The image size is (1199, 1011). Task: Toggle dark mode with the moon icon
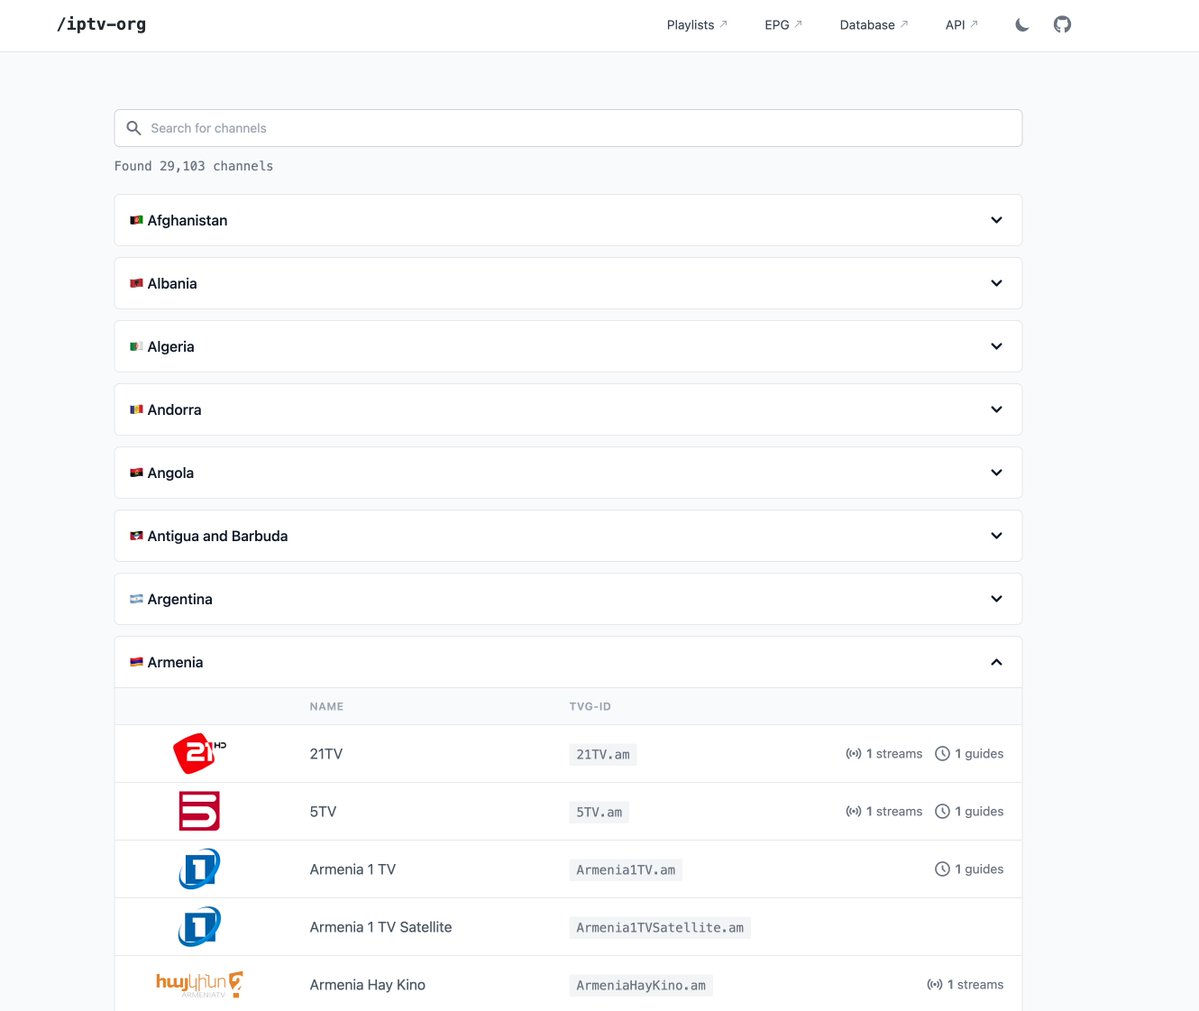point(1022,24)
